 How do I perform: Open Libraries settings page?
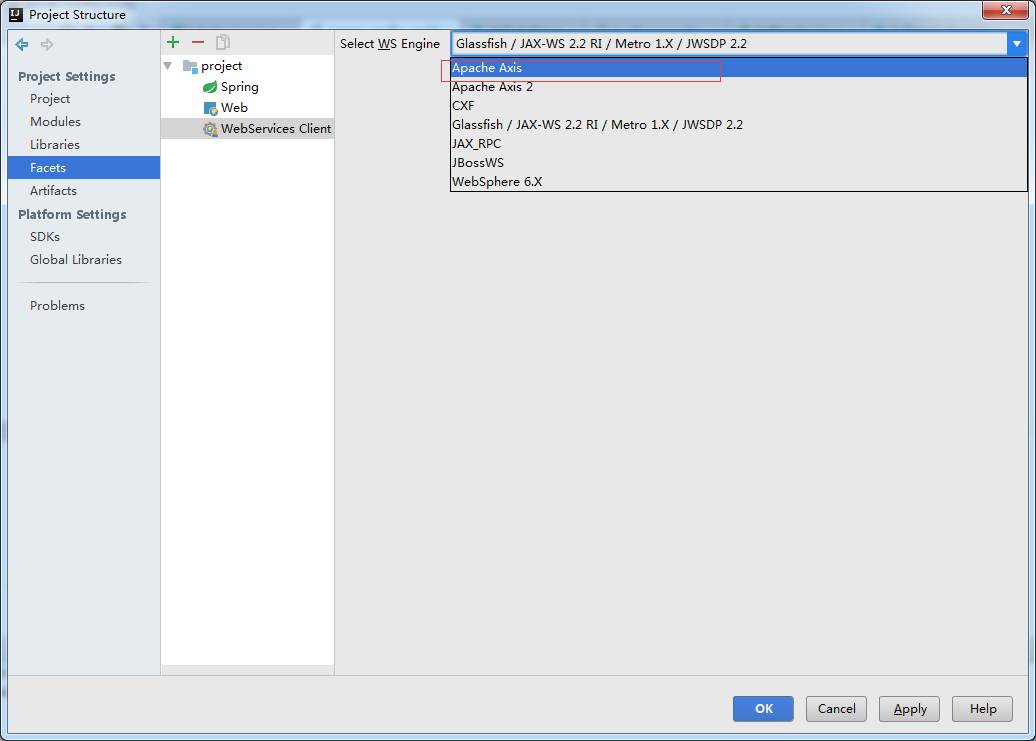[x=84, y=145]
